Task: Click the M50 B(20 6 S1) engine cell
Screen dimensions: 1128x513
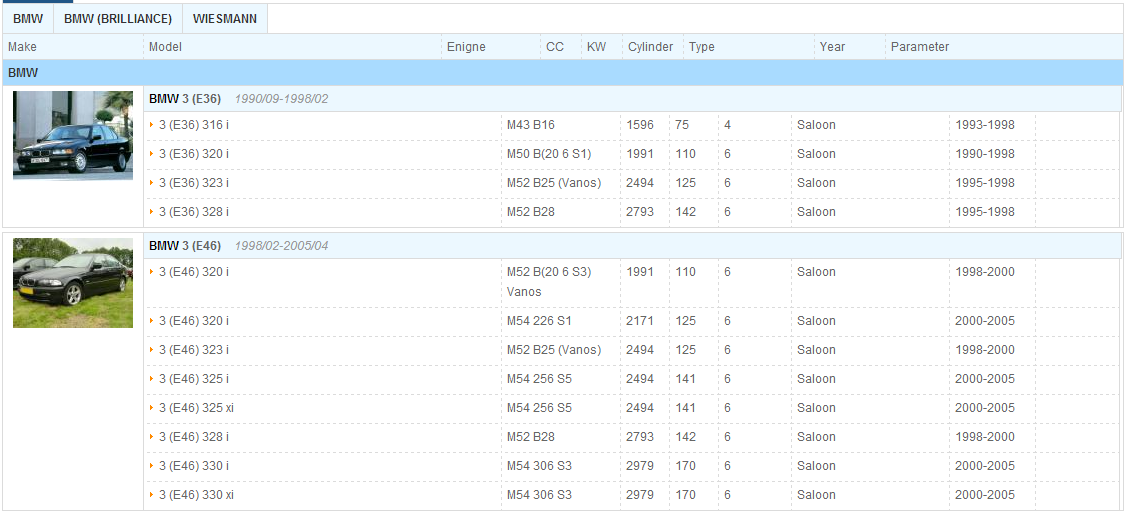Action: tap(549, 154)
